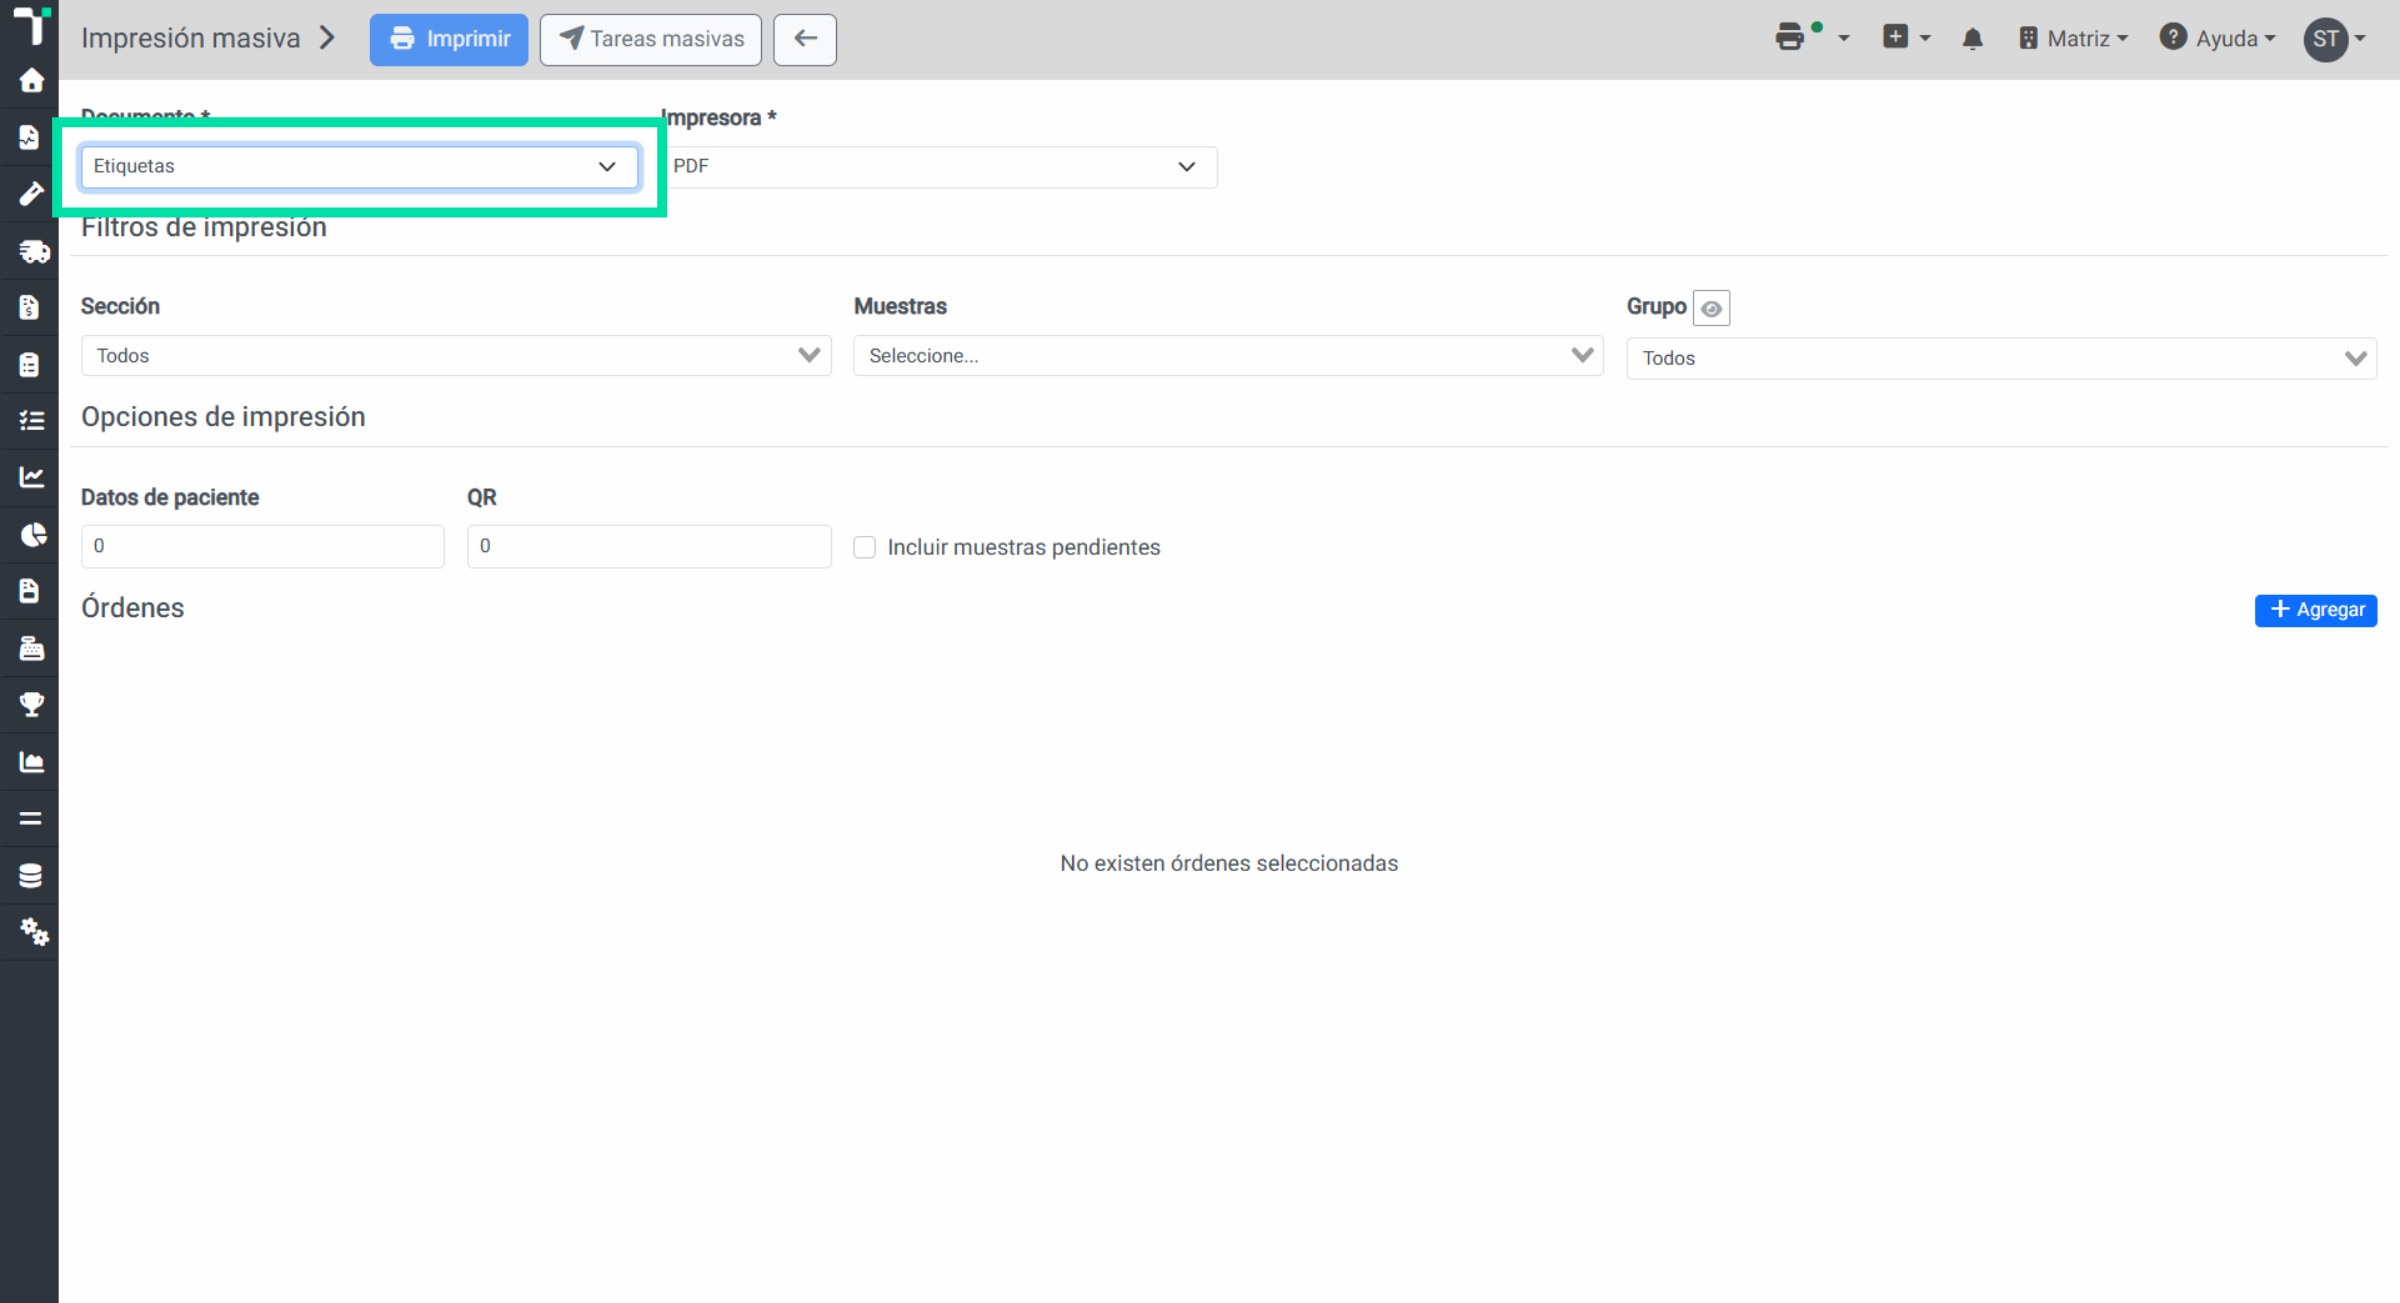
Task: Open the area chart icon in sidebar
Action: (x=31, y=762)
